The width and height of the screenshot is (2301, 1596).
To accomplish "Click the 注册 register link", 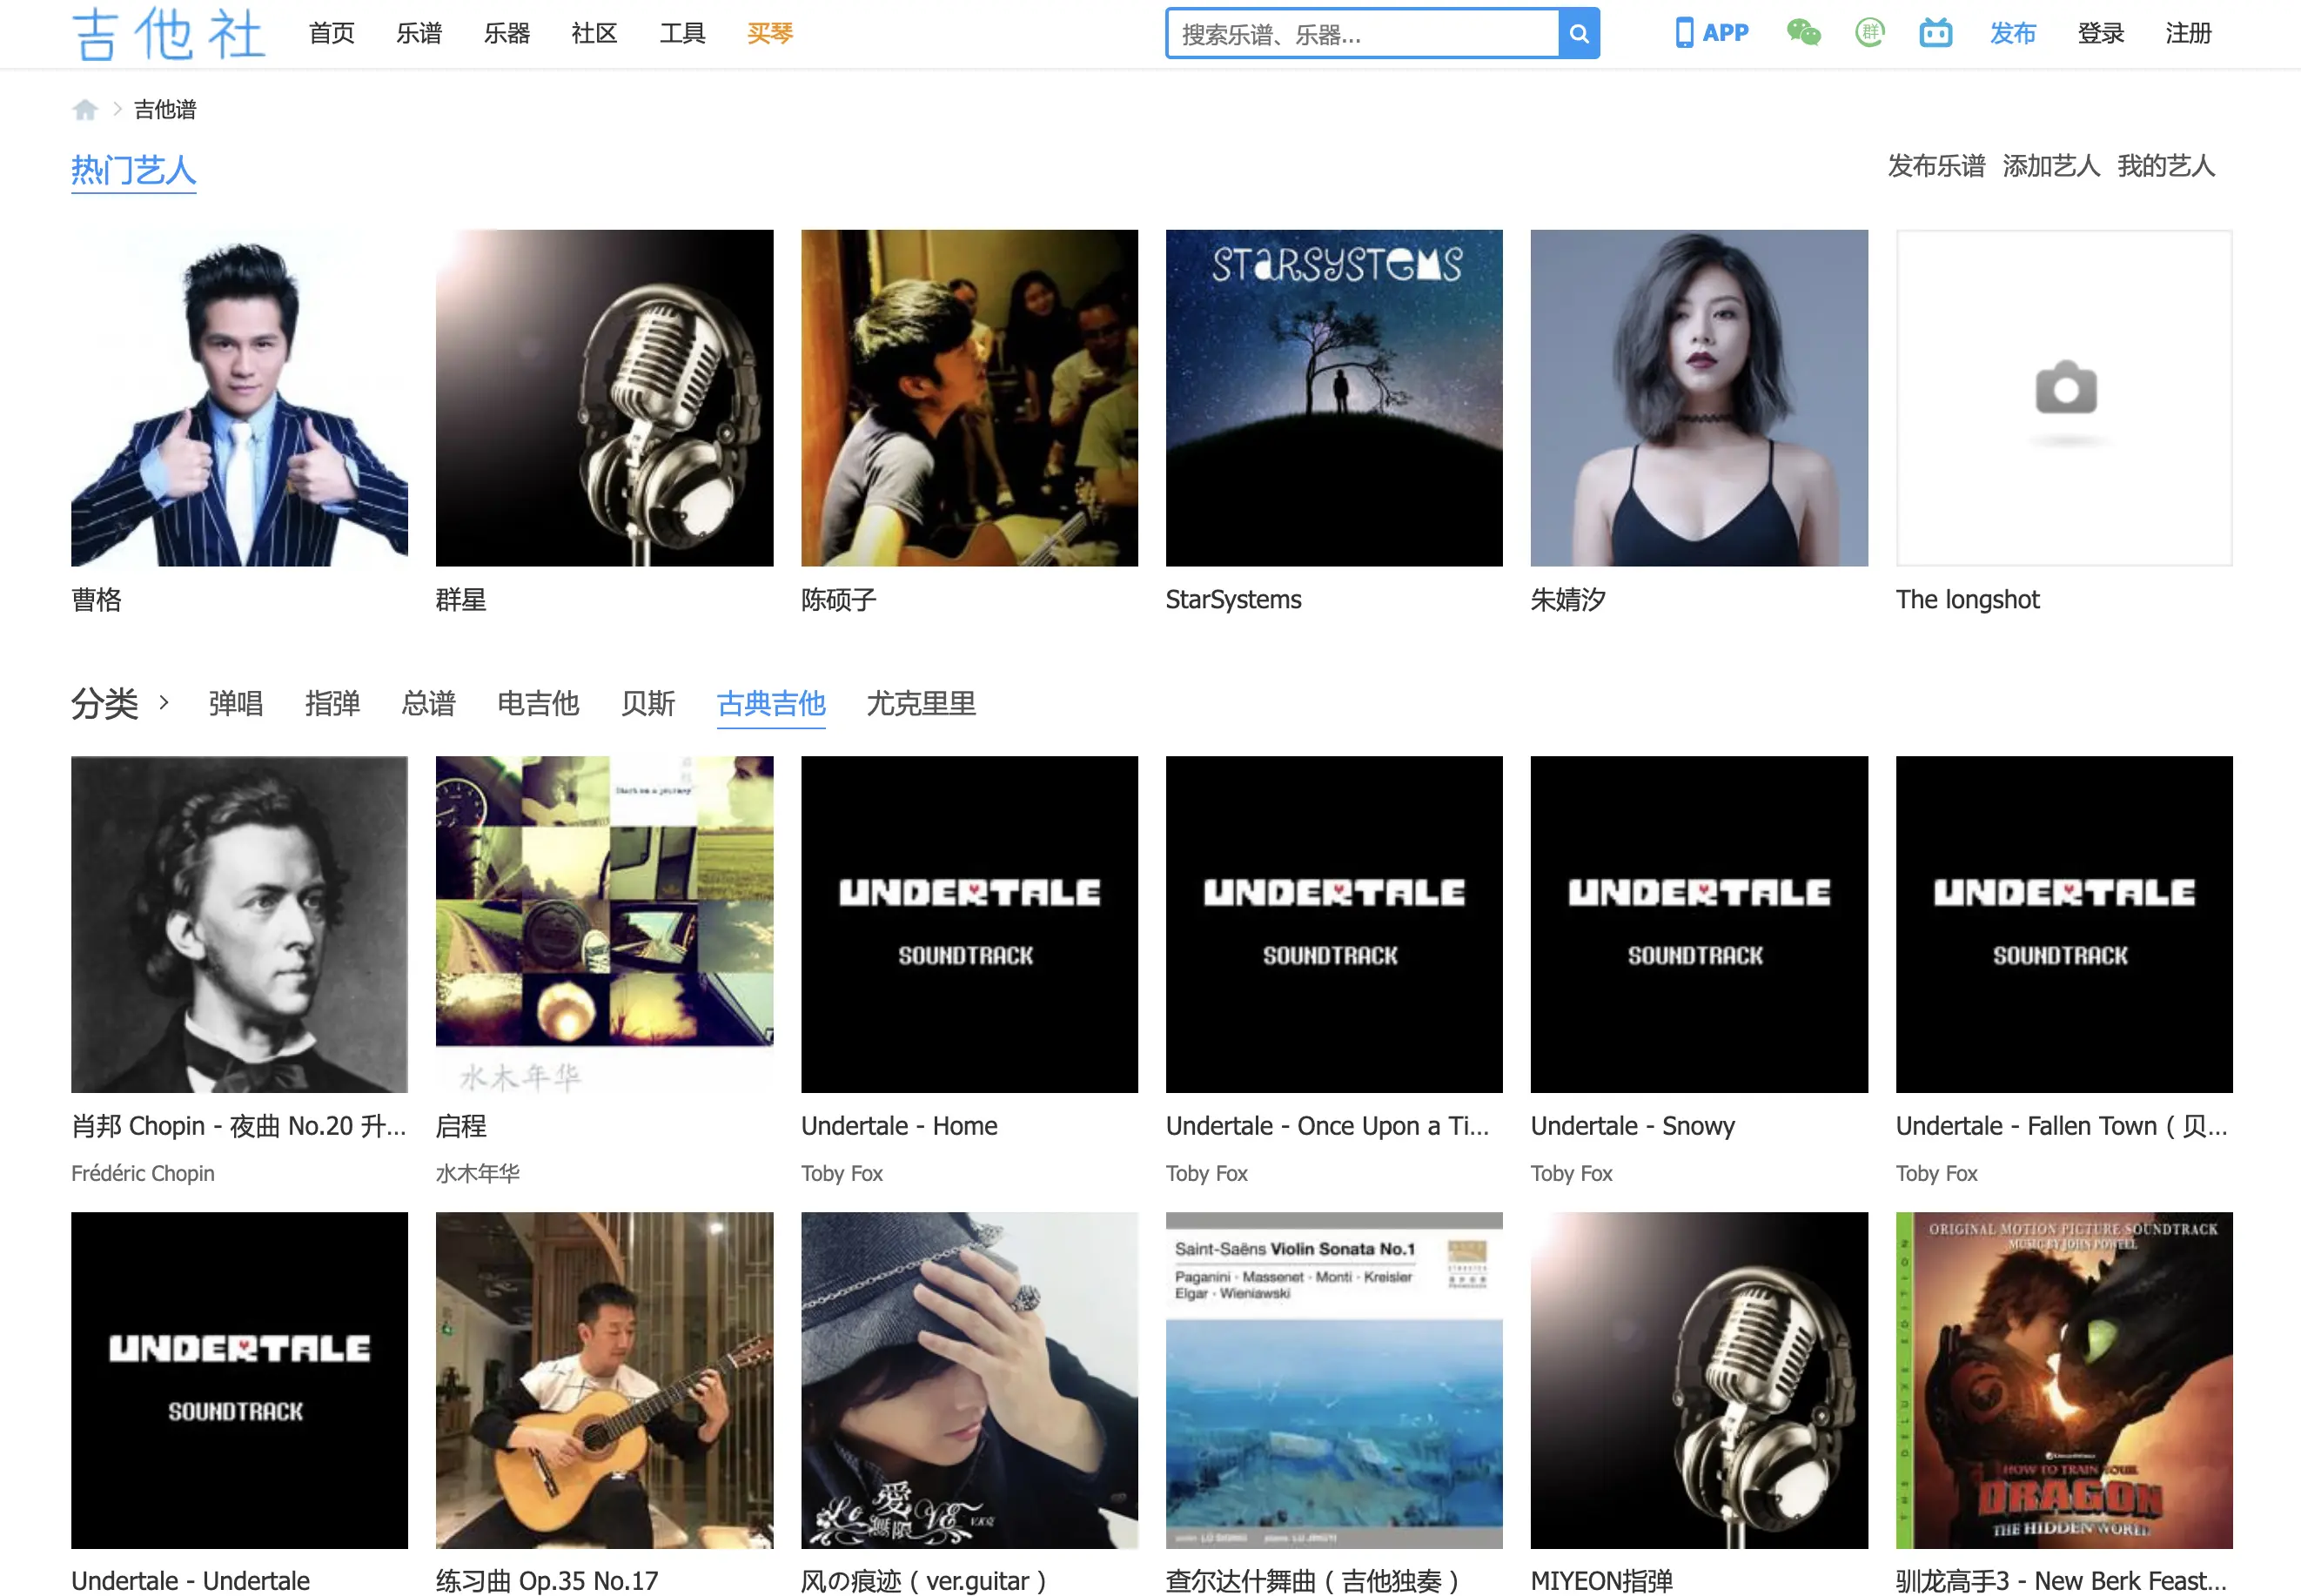I will point(2188,34).
